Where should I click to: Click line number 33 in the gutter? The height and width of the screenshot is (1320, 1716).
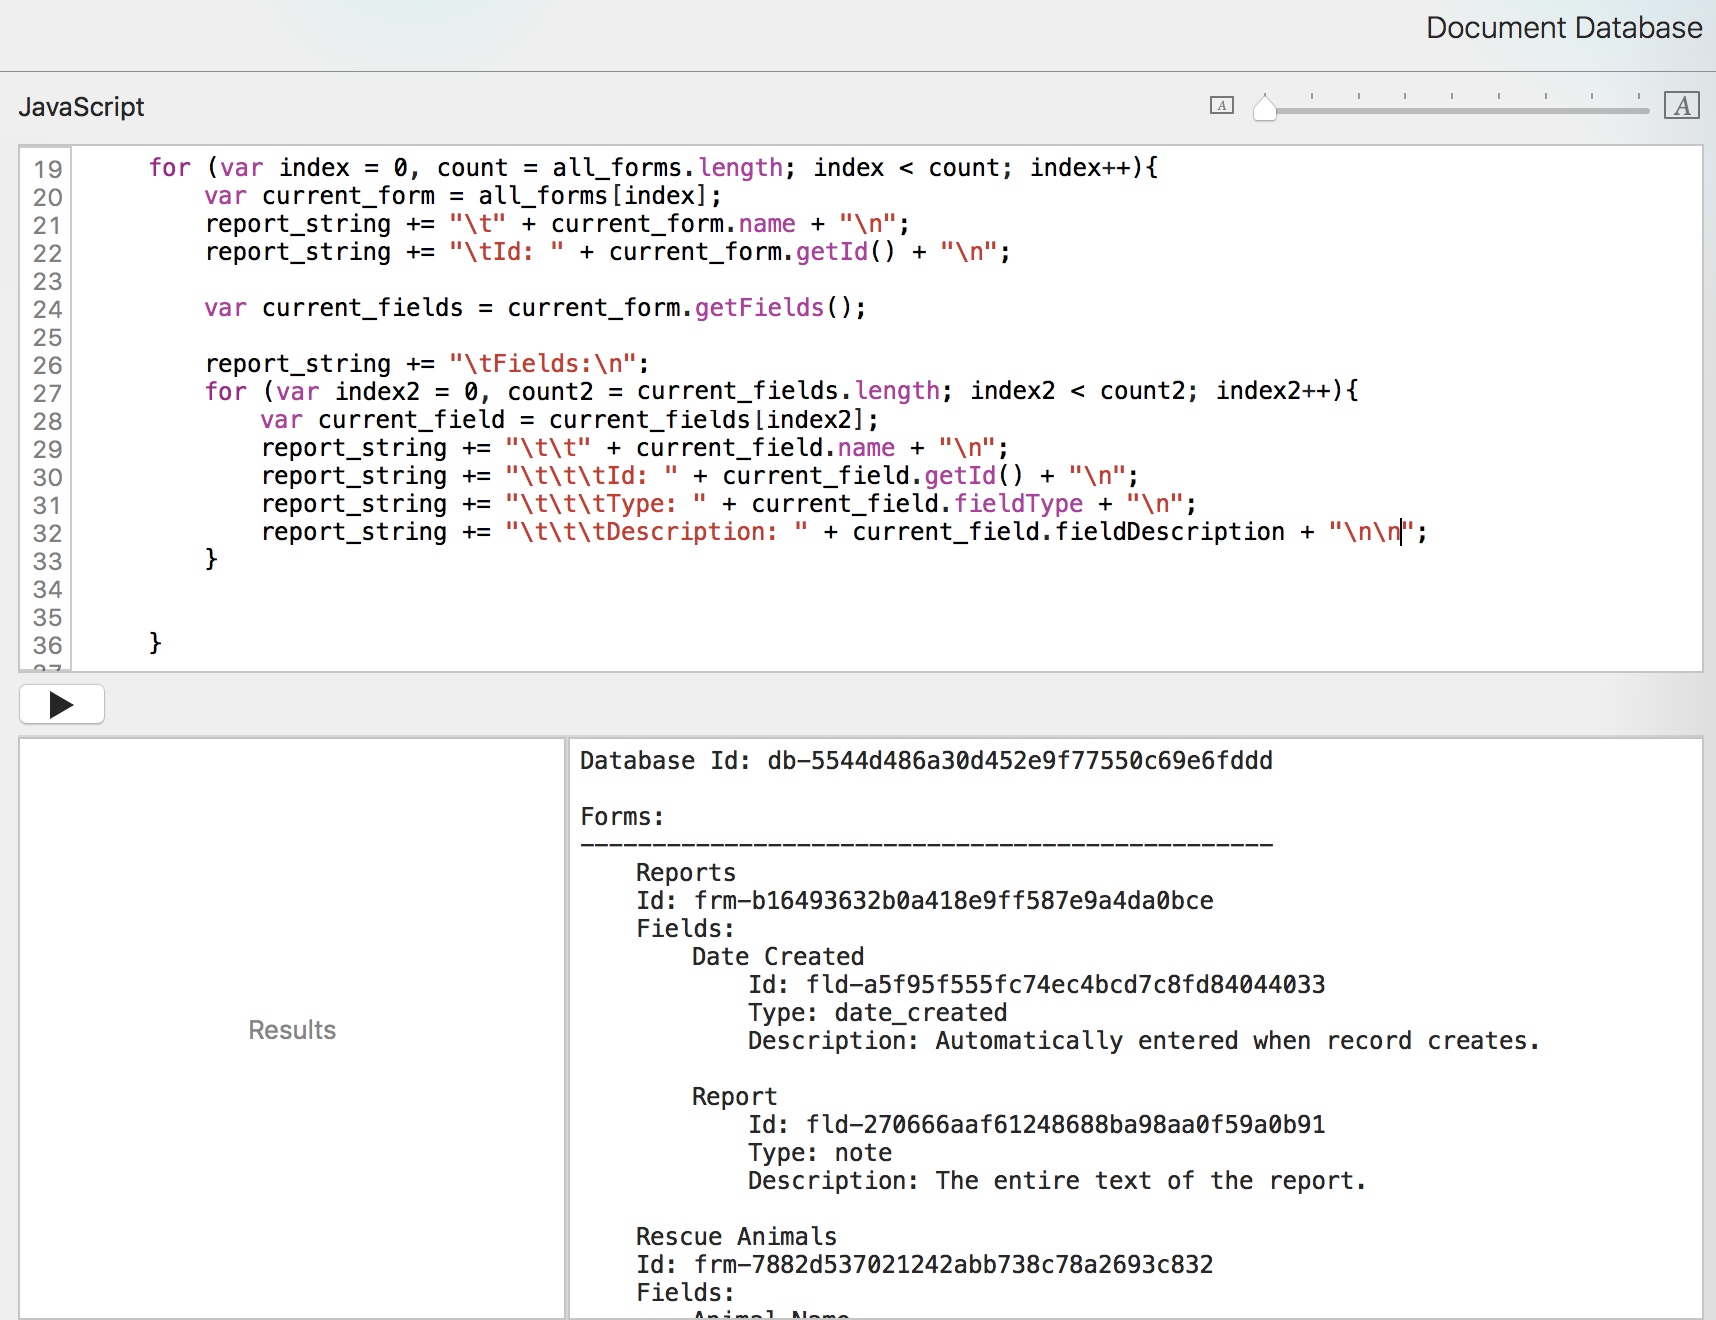(47, 561)
